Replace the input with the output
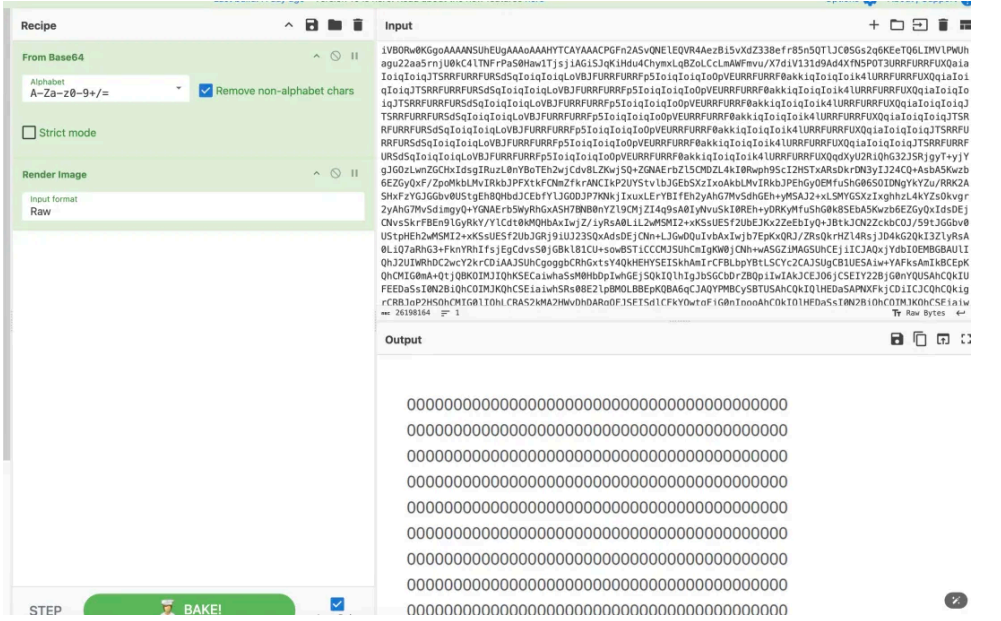Image resolution: width=1001 pixels, height=621 pixels. (943, 339)
